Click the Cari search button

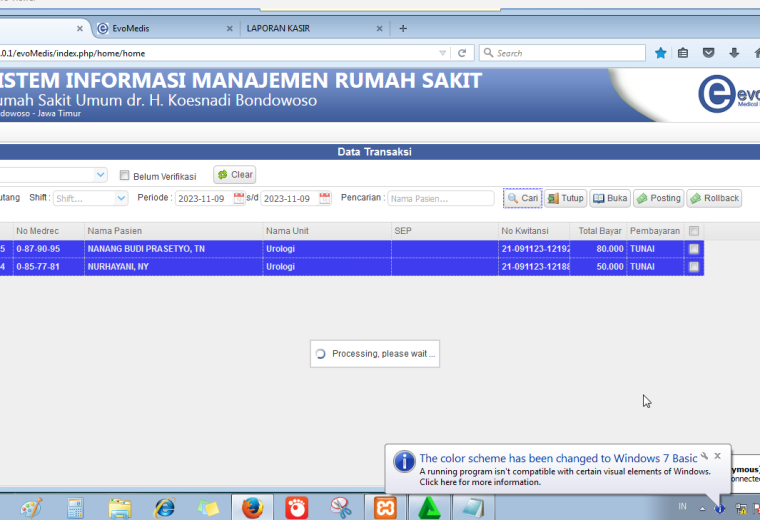[522, 198]
